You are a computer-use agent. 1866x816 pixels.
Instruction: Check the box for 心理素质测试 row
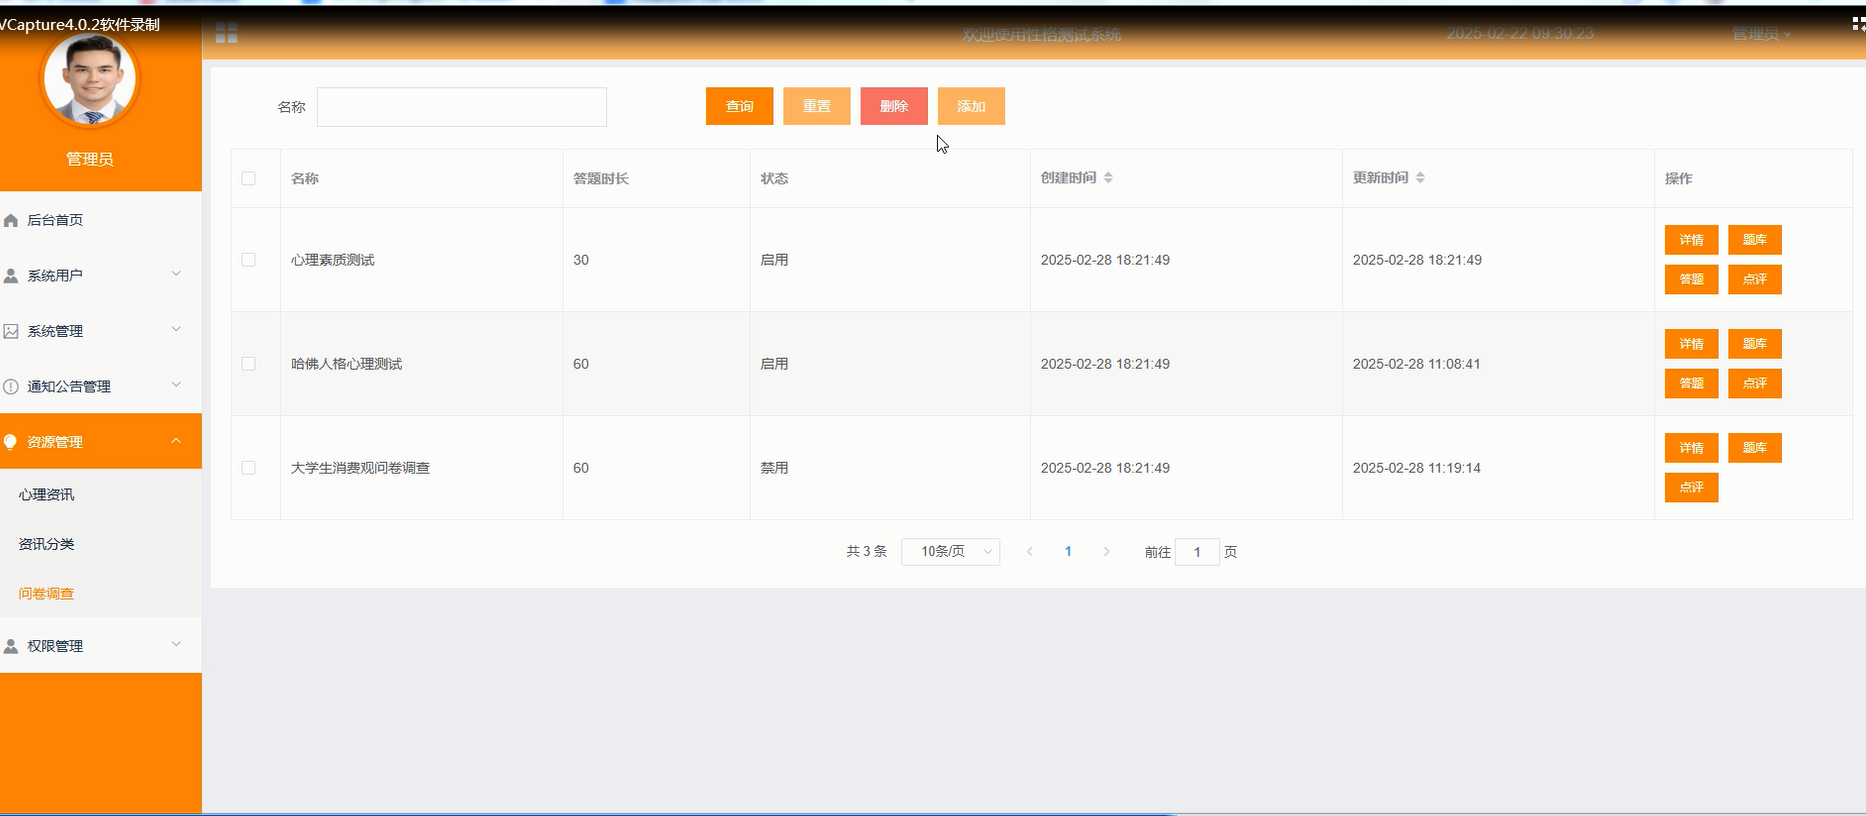[249, 260]
